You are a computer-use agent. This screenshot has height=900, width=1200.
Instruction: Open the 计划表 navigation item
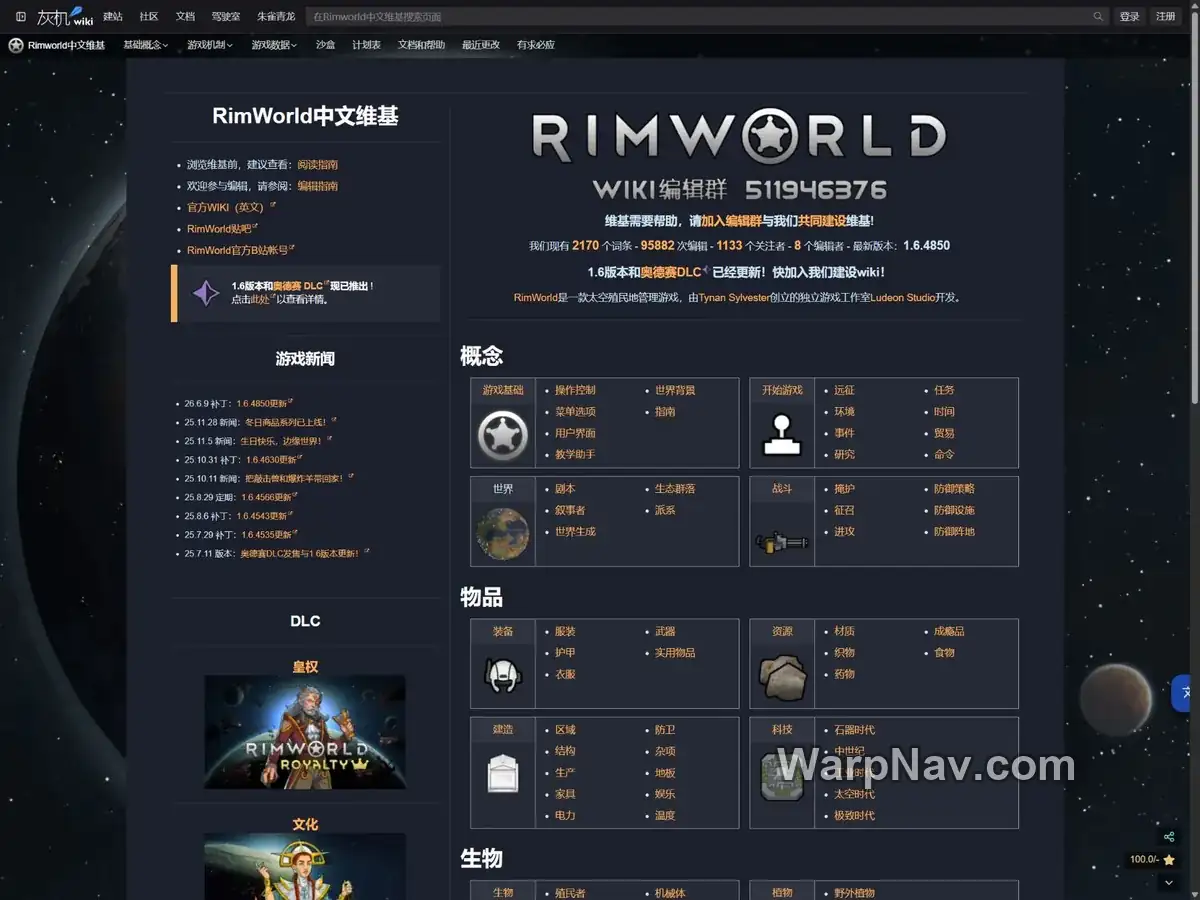pos(366,45)
